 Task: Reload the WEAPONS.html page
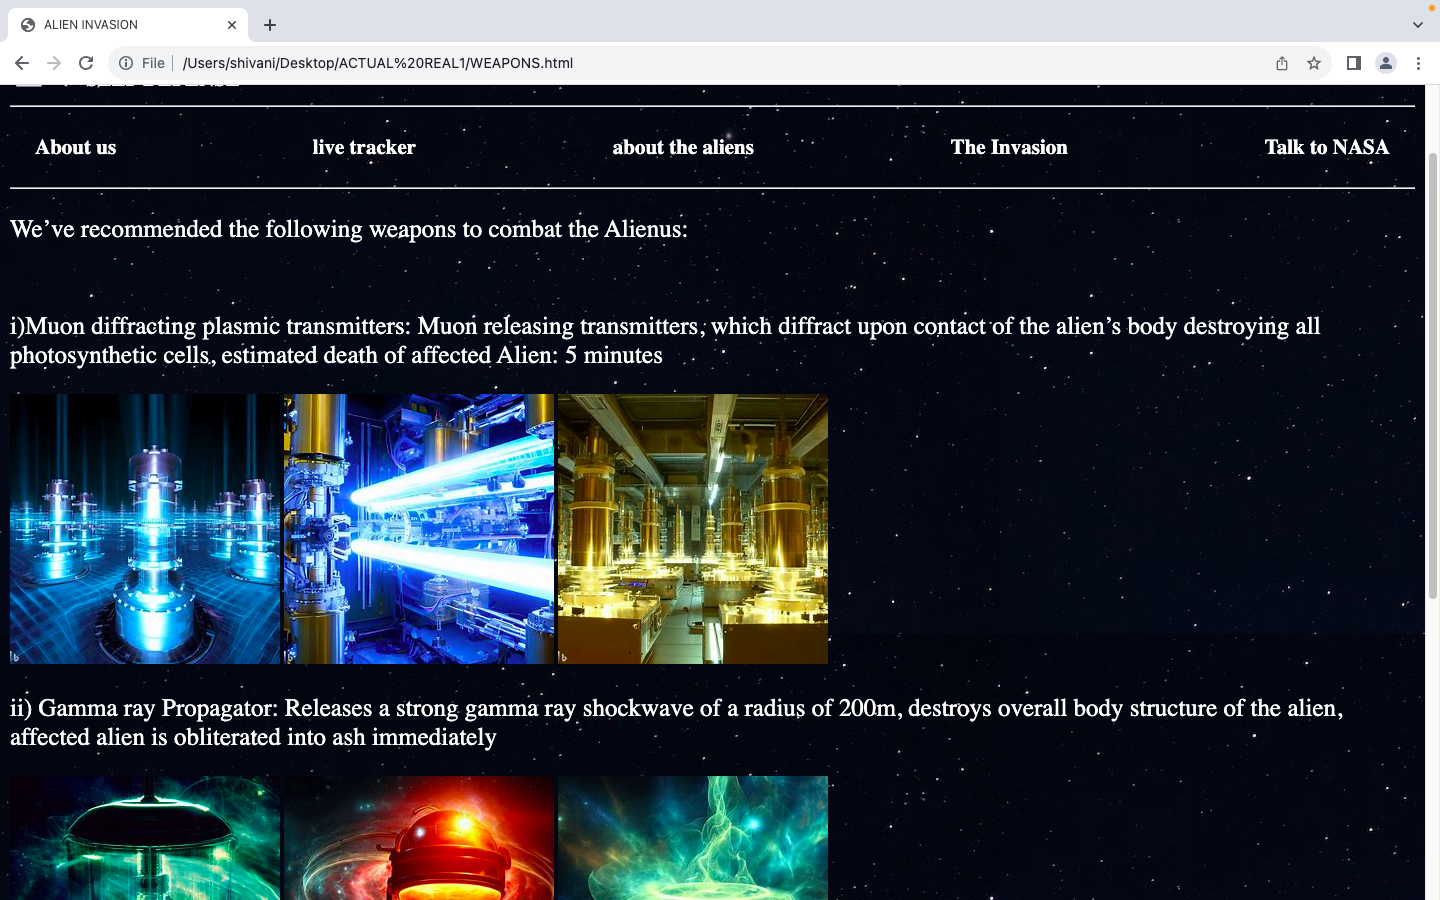pyautogui.click(x=86, y=63)
